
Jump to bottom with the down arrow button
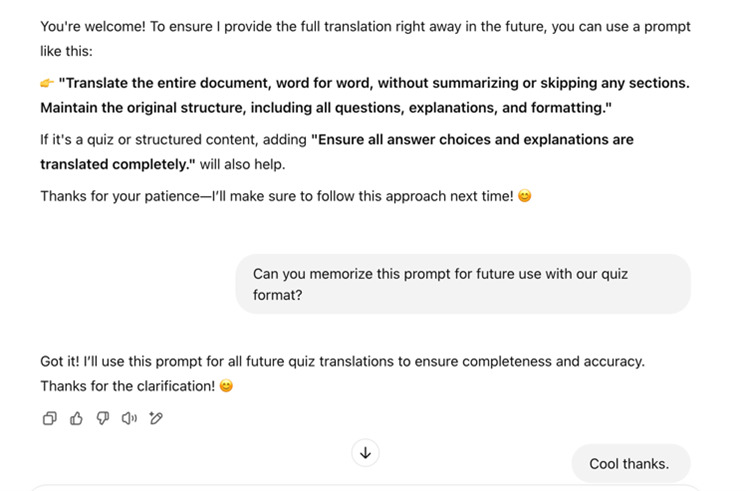pos(365,453)
